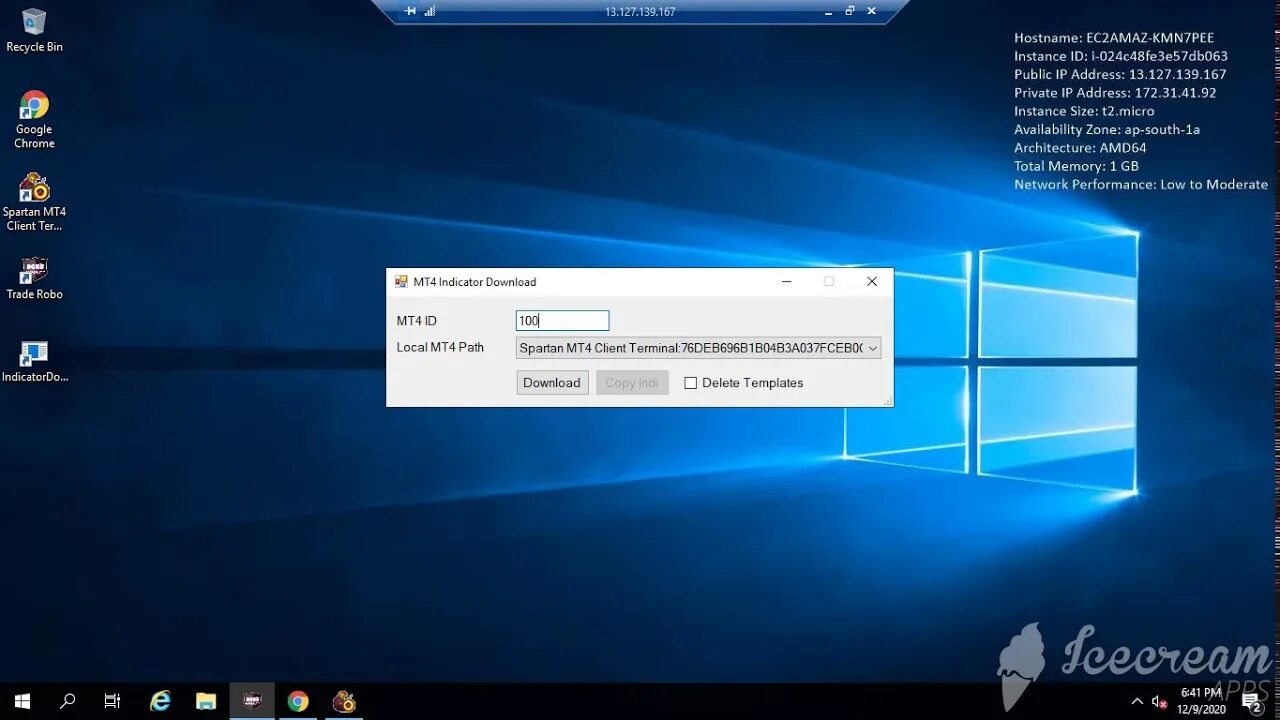The height and width of the screenshot is (720, 1280).
Task: Open the Windows Start menu
Action: [22, 701]
